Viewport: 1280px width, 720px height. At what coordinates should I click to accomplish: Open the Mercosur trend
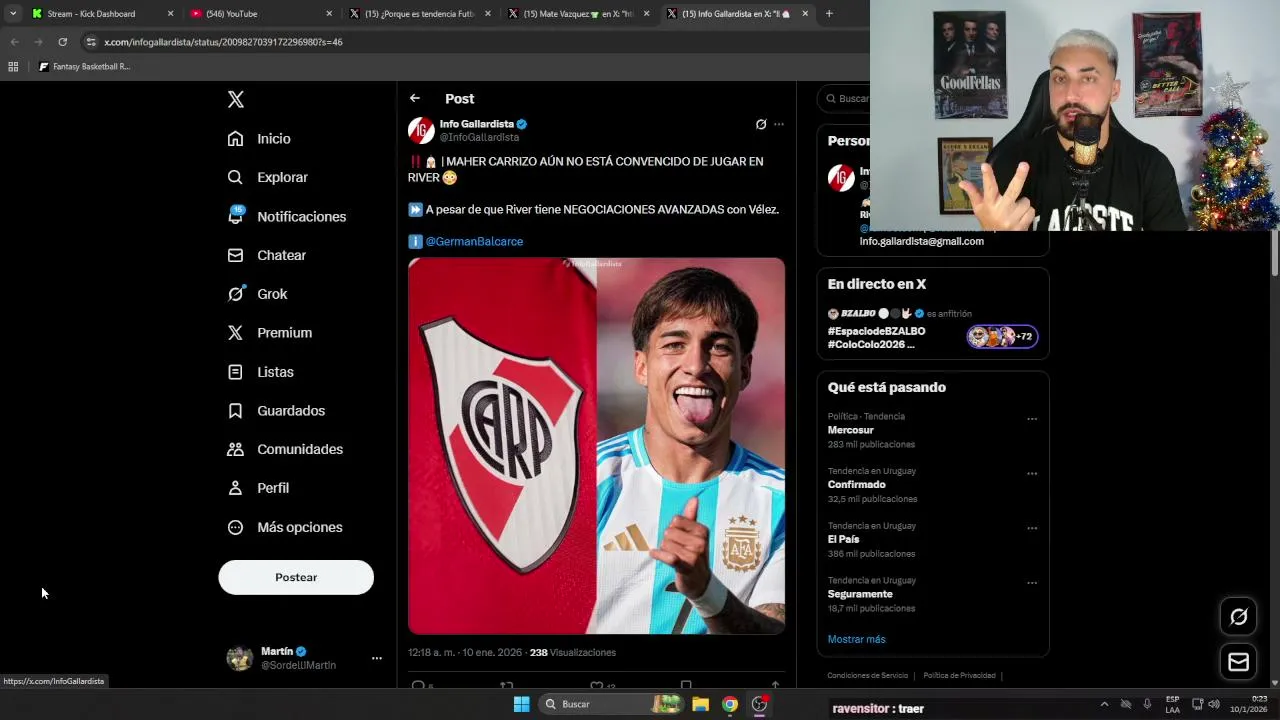click(850, 430)
